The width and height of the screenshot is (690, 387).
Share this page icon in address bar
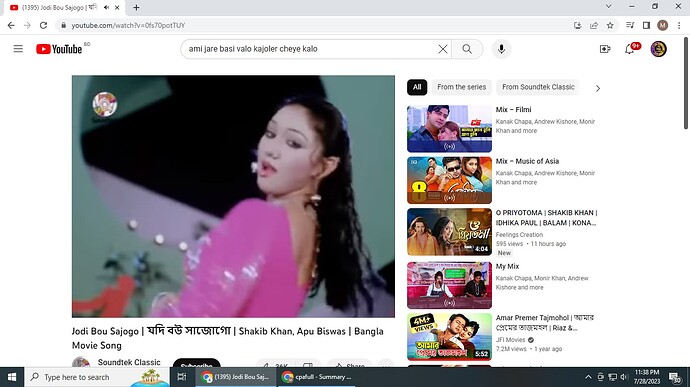594,26
